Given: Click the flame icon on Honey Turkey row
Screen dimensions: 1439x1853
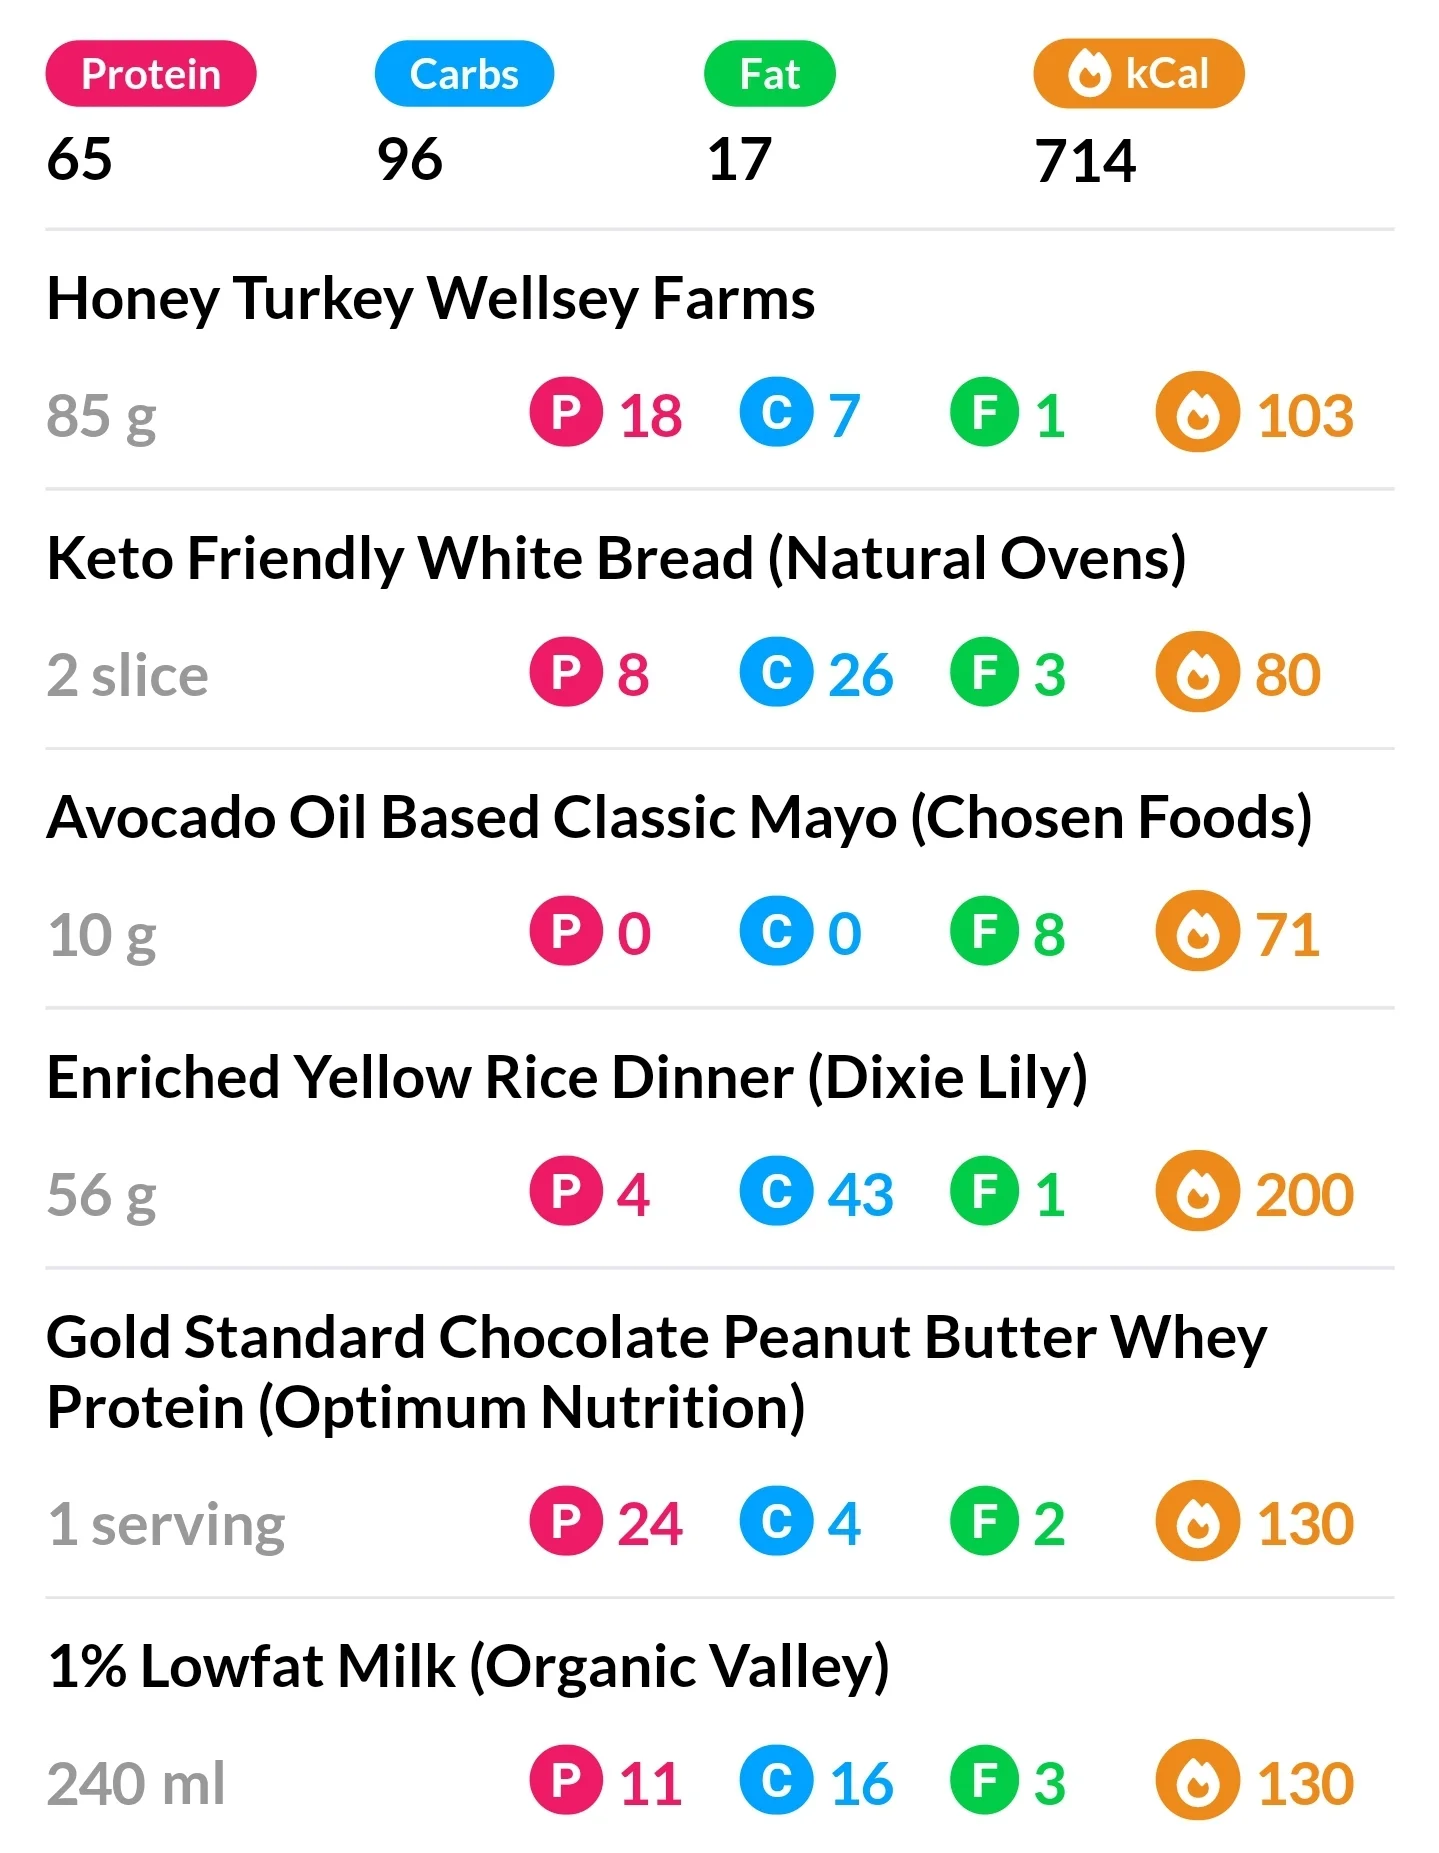Looking at the screenshot, I should pyautogui.click(x=1197, y=412).
